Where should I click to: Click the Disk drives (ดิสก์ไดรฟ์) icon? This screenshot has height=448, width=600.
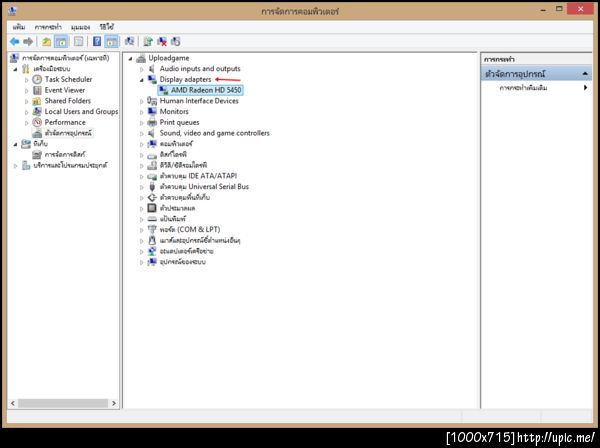point(152,155)
